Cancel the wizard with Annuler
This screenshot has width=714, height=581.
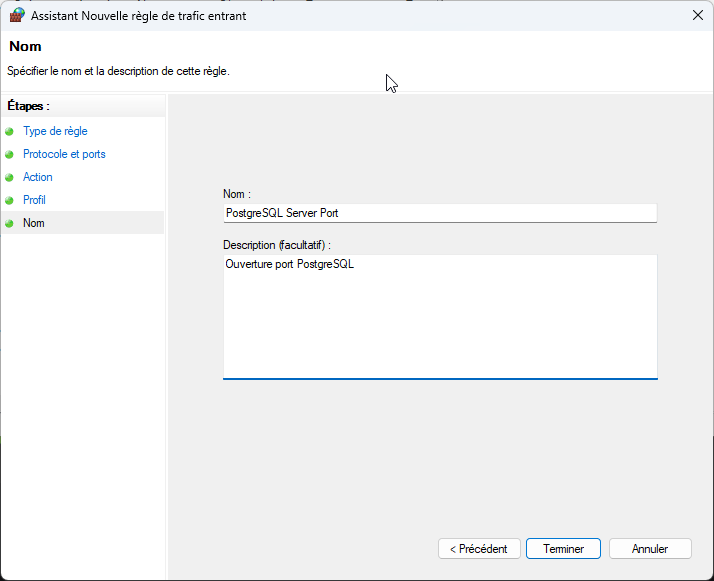point(650,549)
